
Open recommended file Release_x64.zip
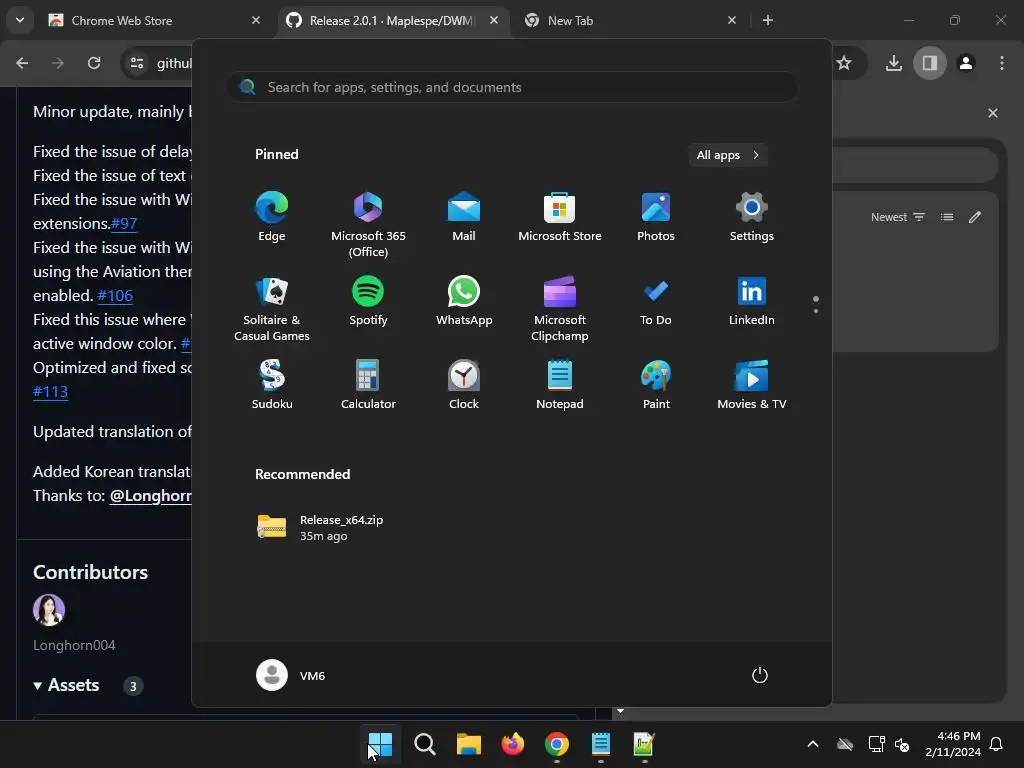pyautogui.click(x=320, y=528)
